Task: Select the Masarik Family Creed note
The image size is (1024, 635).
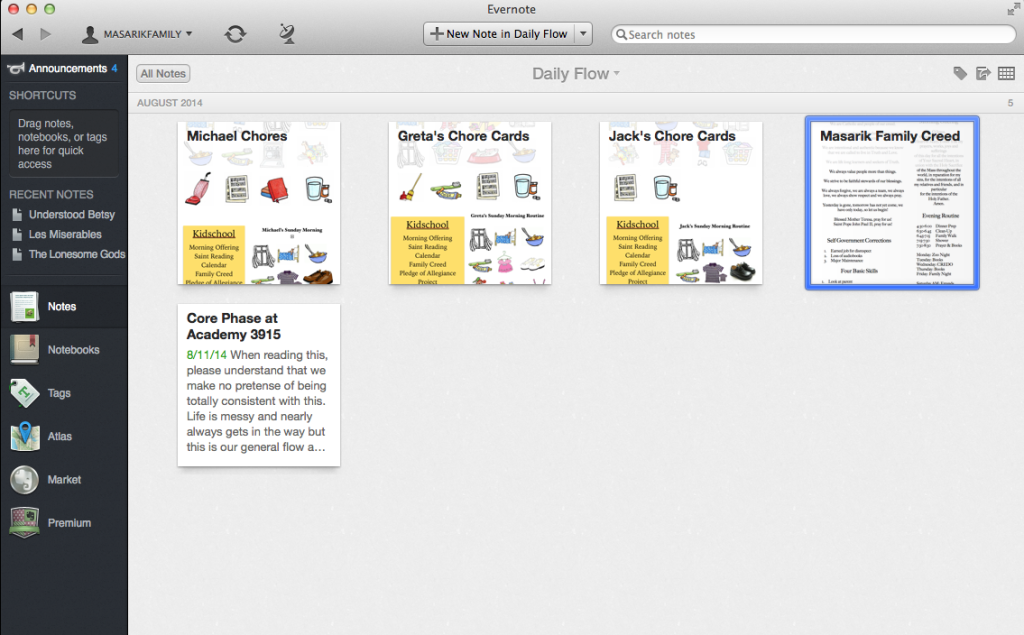Action: point(892,203)
